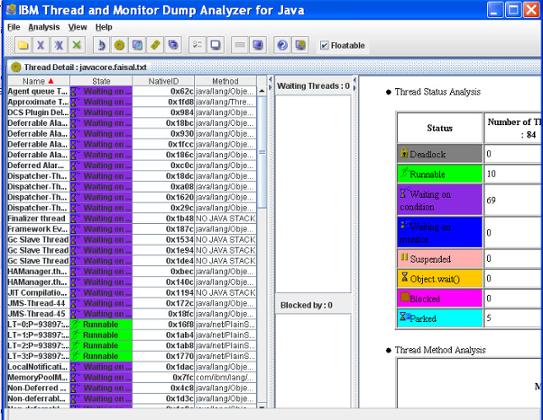Click the yellow gear Thread Detail toolbar icon
This screenshot has height=420, width=543.
(119, 45)
